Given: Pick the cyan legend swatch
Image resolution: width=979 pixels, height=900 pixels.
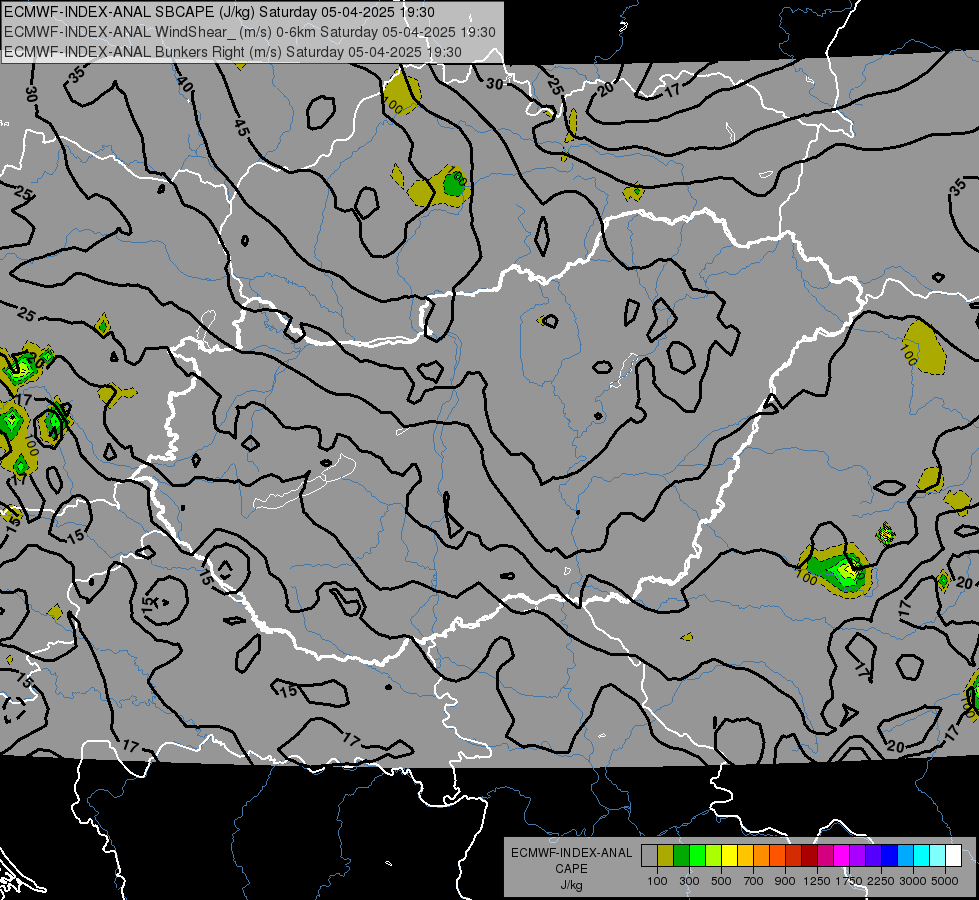Looking at the screenshot, I should pos(922,855).
